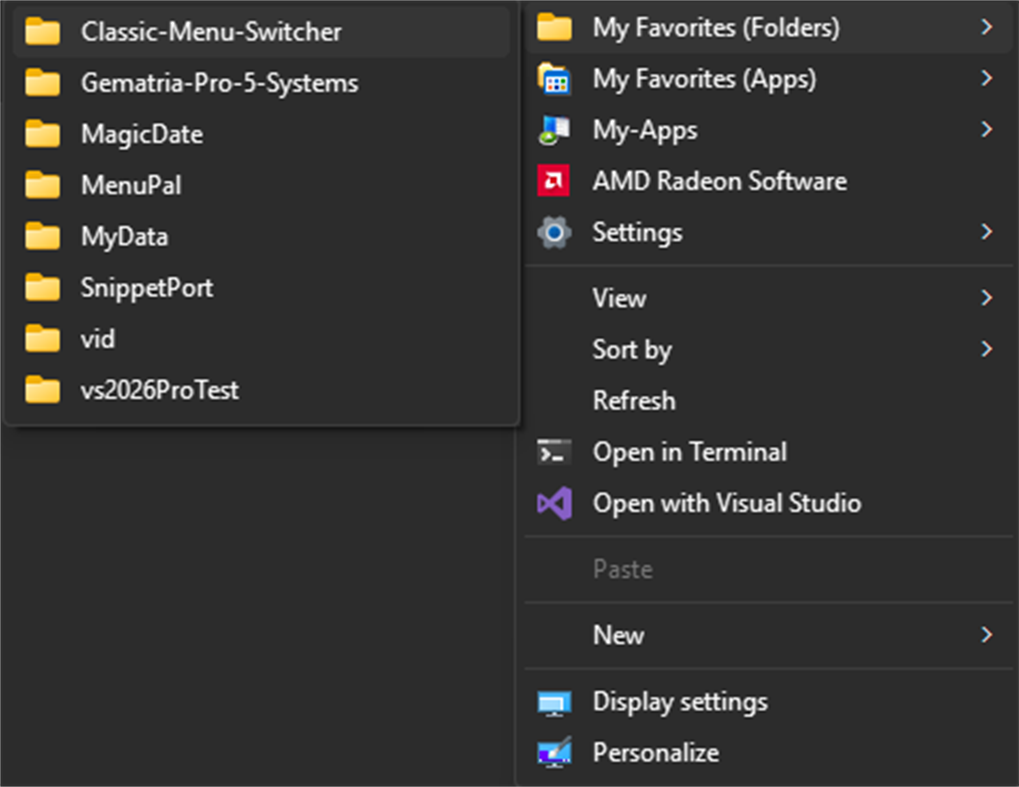Click the Settings gear icon

tap(554, 232)
